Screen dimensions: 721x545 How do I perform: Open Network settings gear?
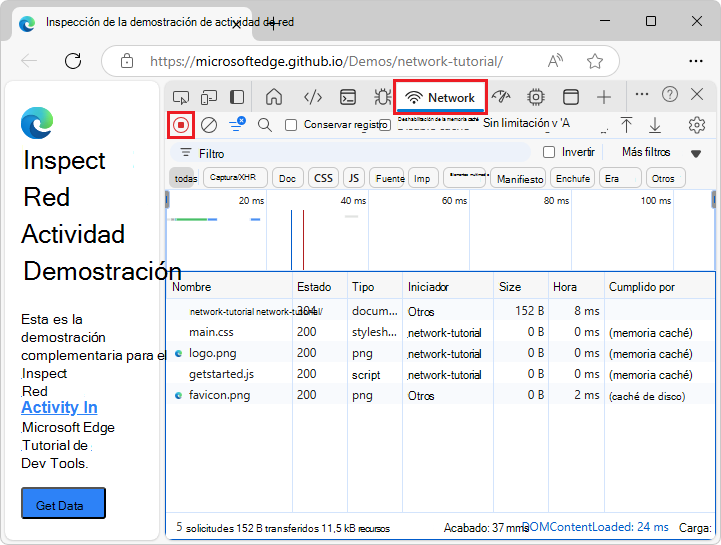696,125
